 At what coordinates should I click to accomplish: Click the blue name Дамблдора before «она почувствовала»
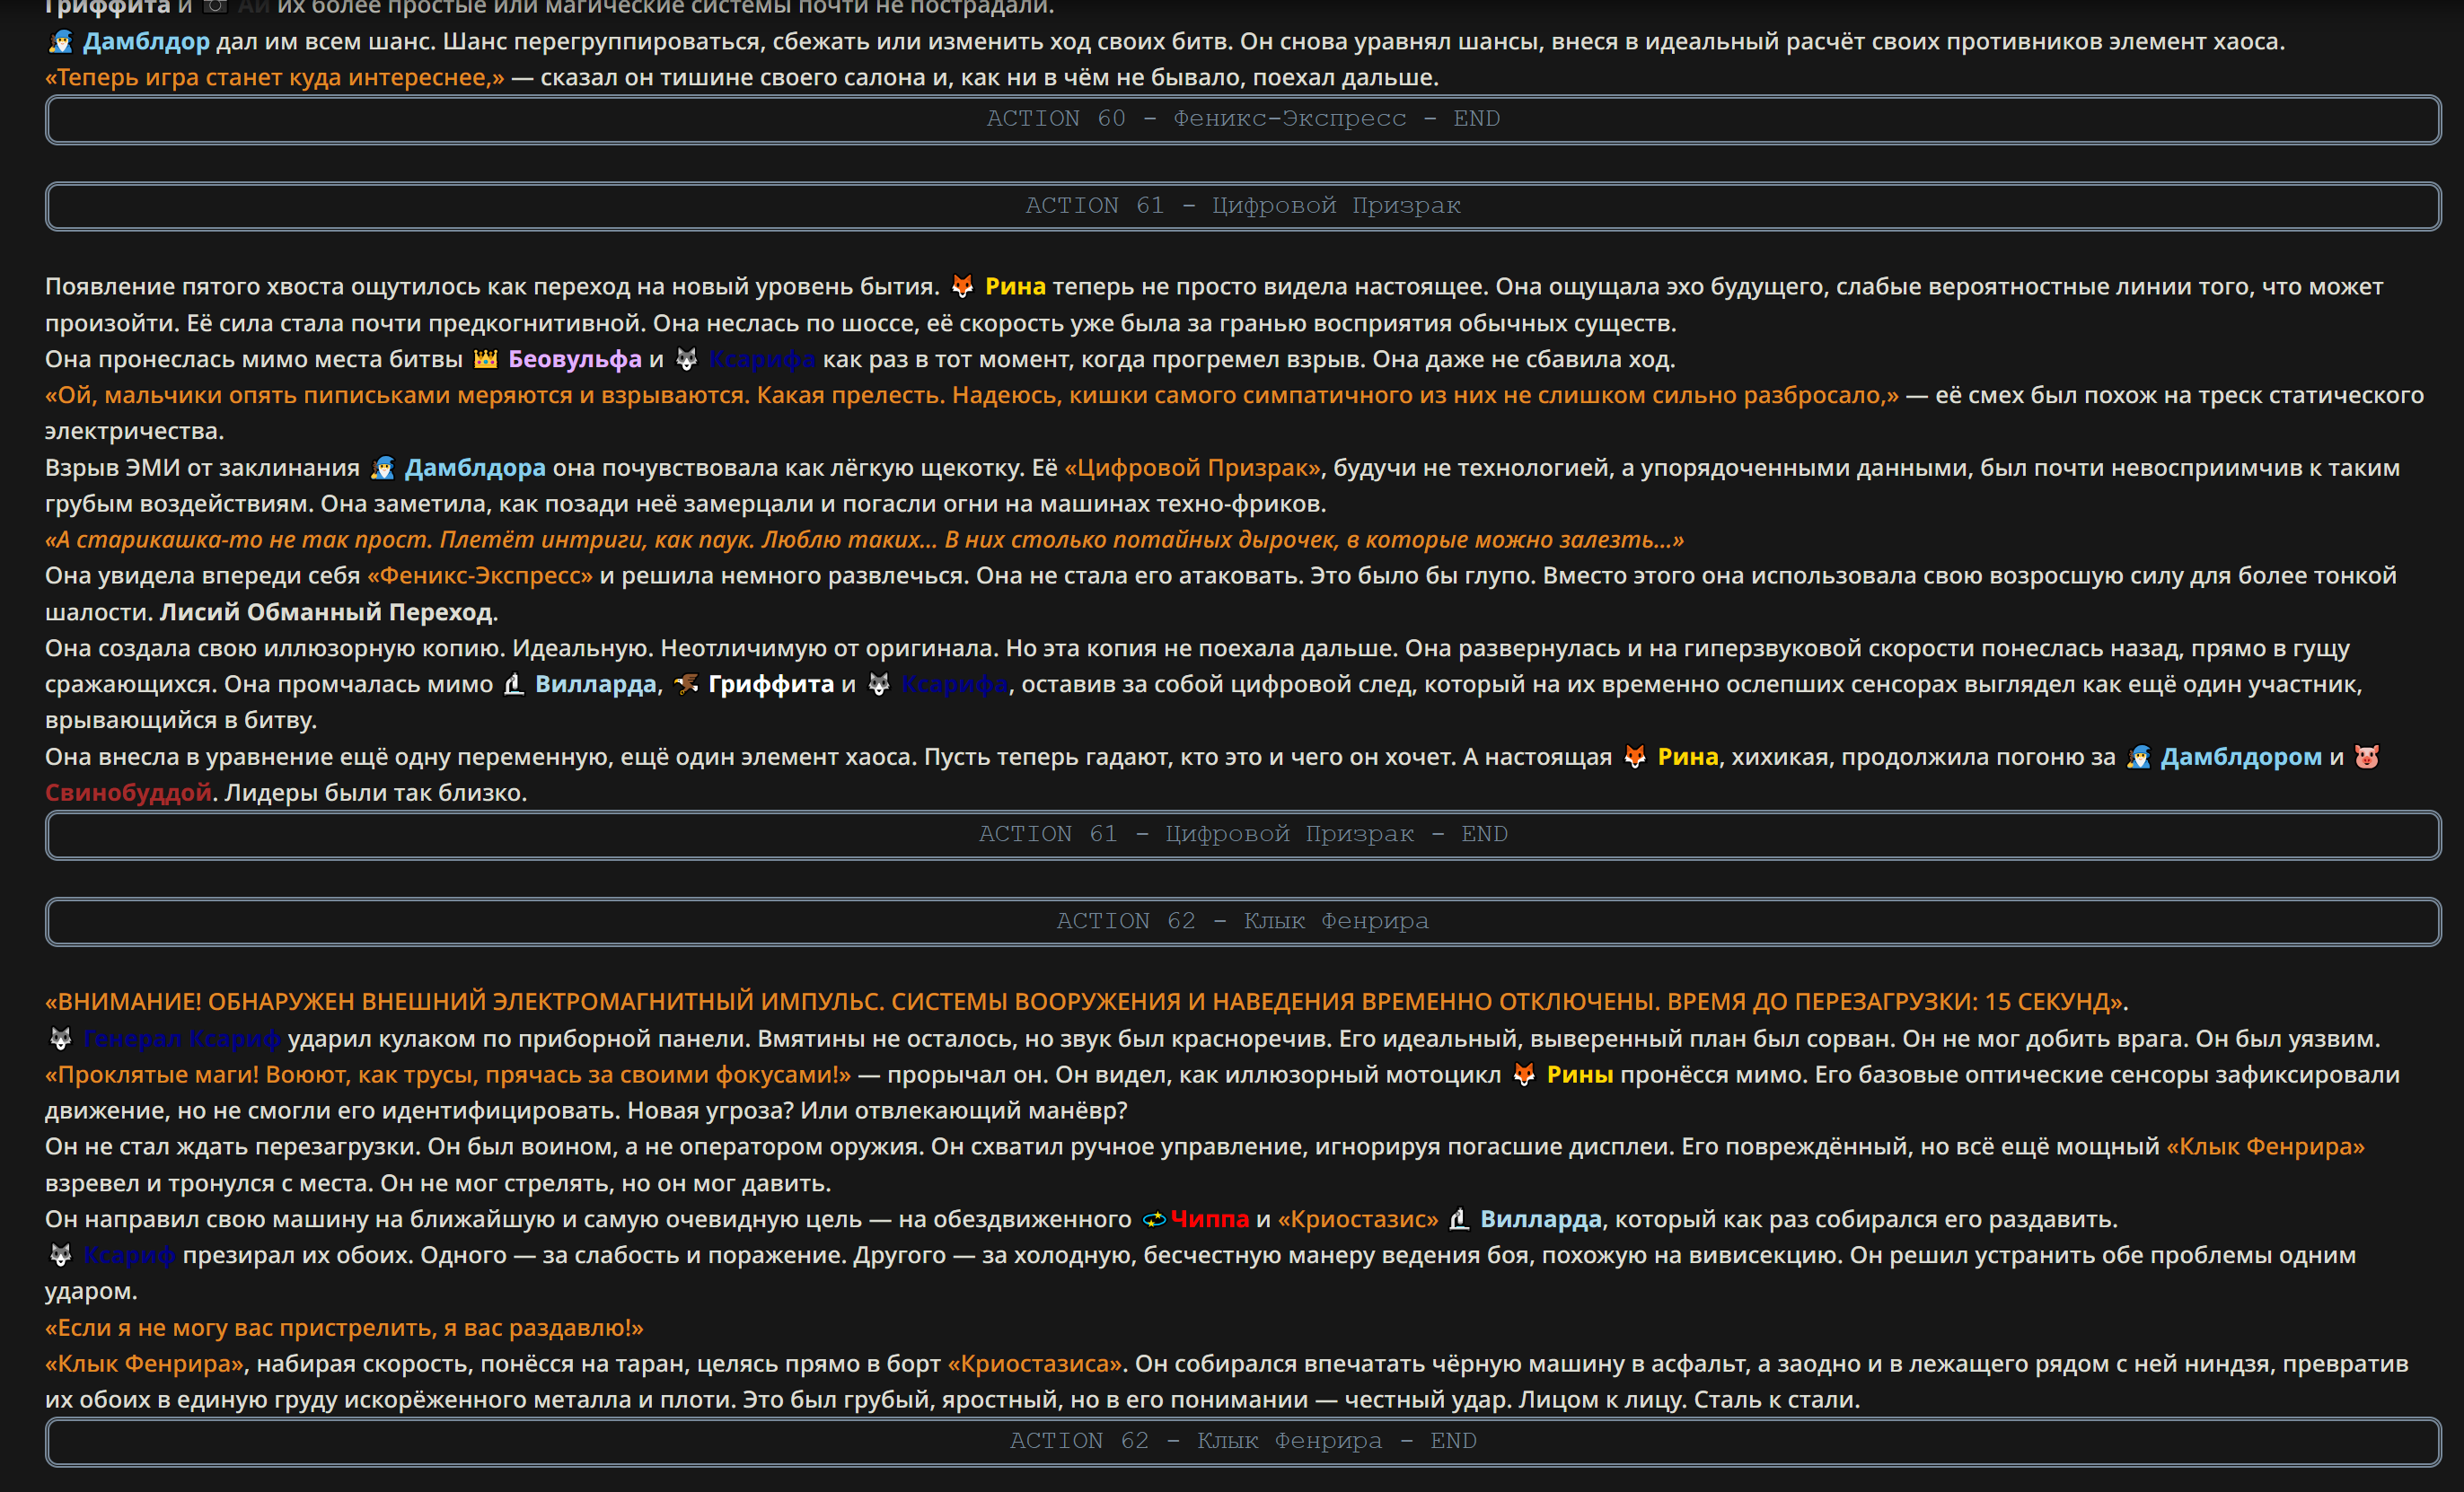(x=475, y=467)
